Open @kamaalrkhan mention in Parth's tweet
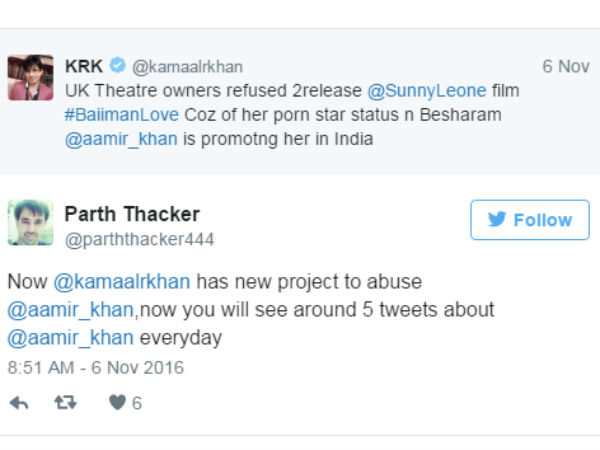The width and height of the screenshot is (600, 450). point(122,282)
